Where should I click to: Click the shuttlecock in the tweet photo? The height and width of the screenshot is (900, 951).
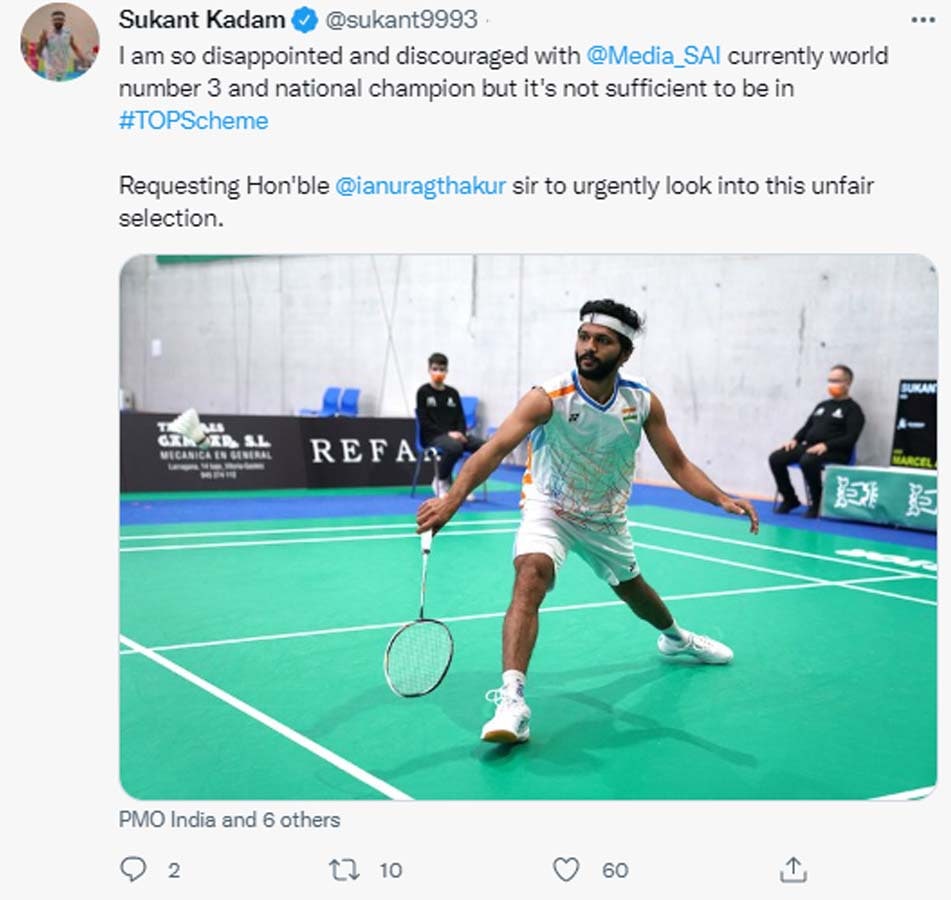(190, 425)
